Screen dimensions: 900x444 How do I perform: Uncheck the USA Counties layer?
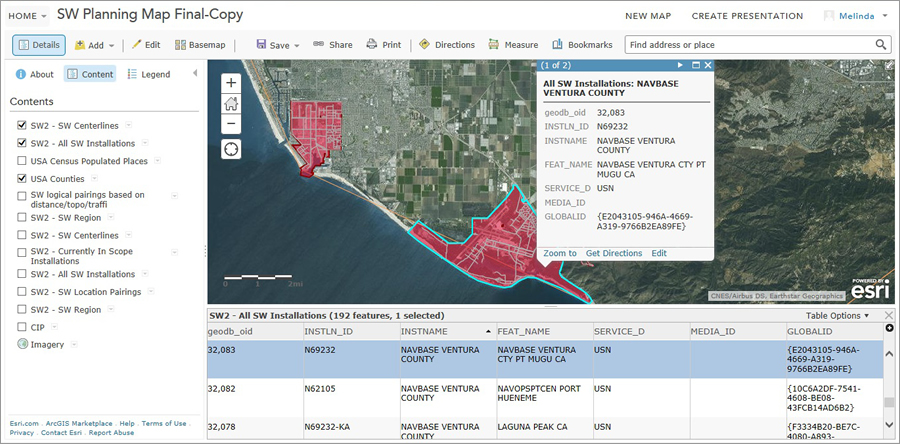click(22, 178)
